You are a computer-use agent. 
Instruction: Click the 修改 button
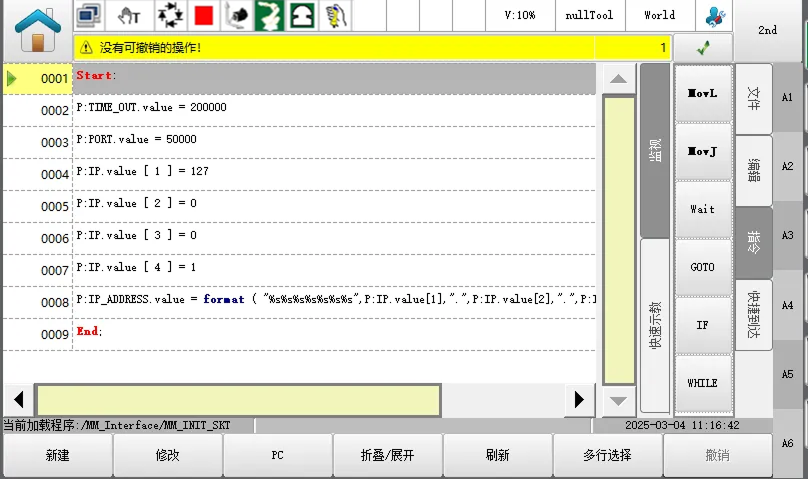[x=167, y=455]
